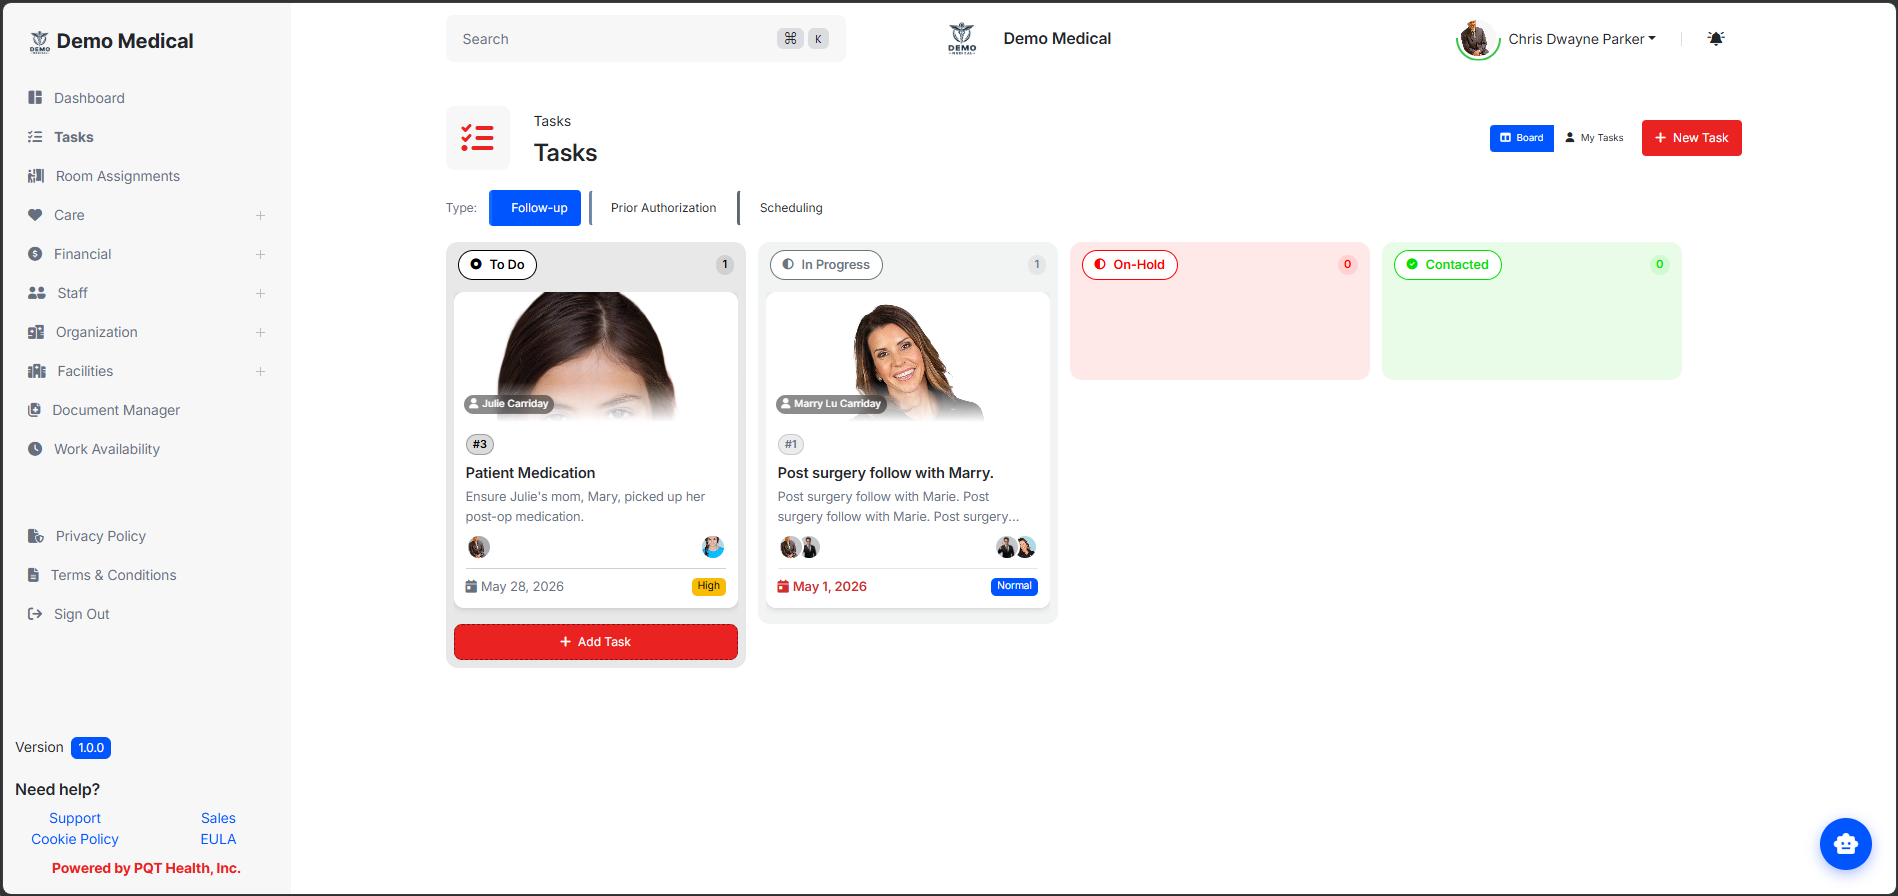Click calendar icon beside May 28, 2026
The image size is (1898, 896).
coord(471,587)
